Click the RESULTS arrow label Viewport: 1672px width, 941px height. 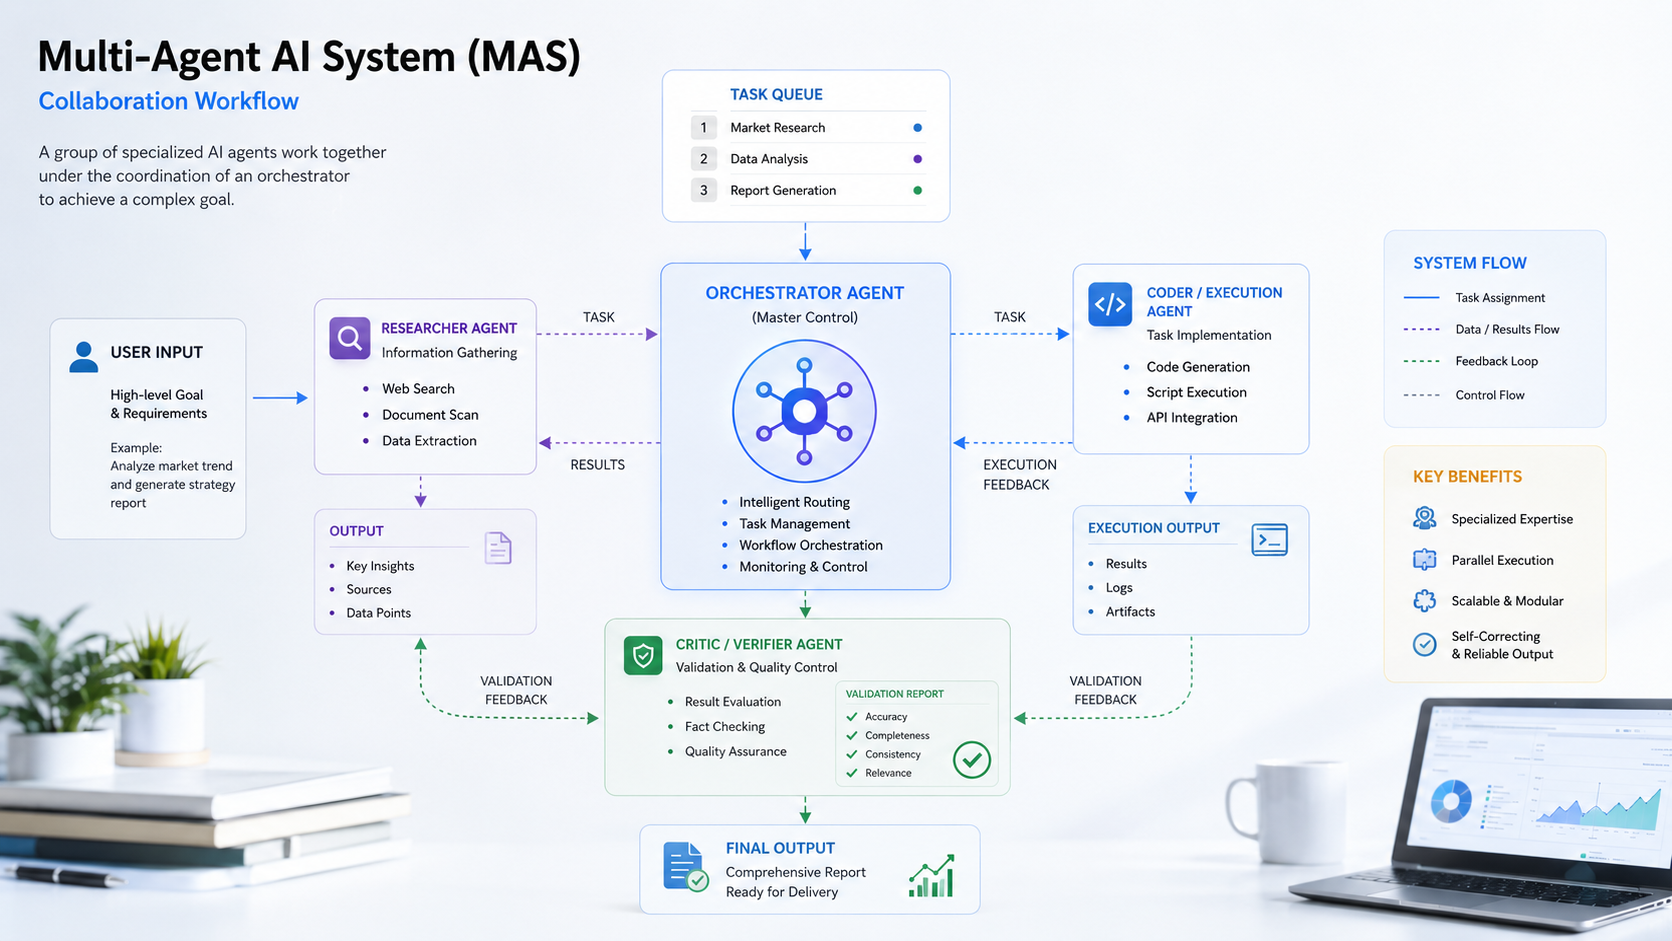[597, 465]
